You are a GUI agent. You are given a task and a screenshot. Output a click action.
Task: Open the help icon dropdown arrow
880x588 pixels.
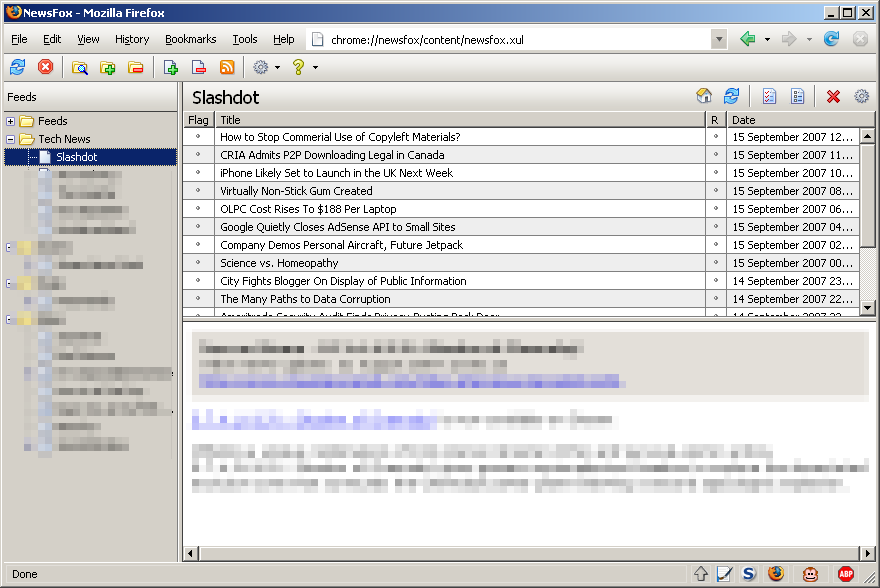pyautogui.click(x=315, y=67)
